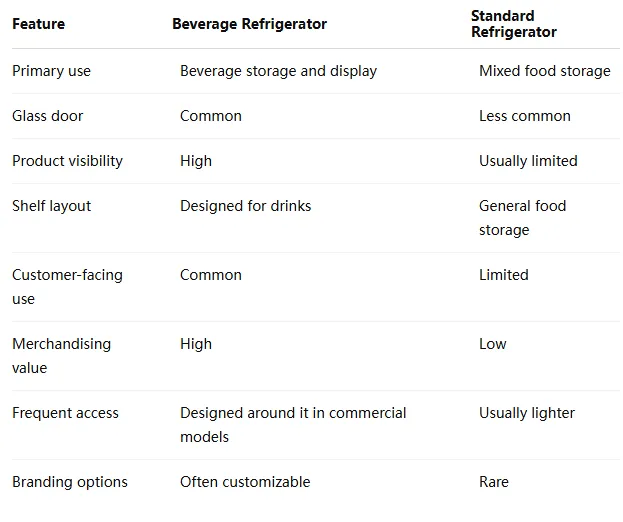Click the Less common cell
The width and height of the screenshot is (623, 522).
pyautogui.click(x=525, y=116)
